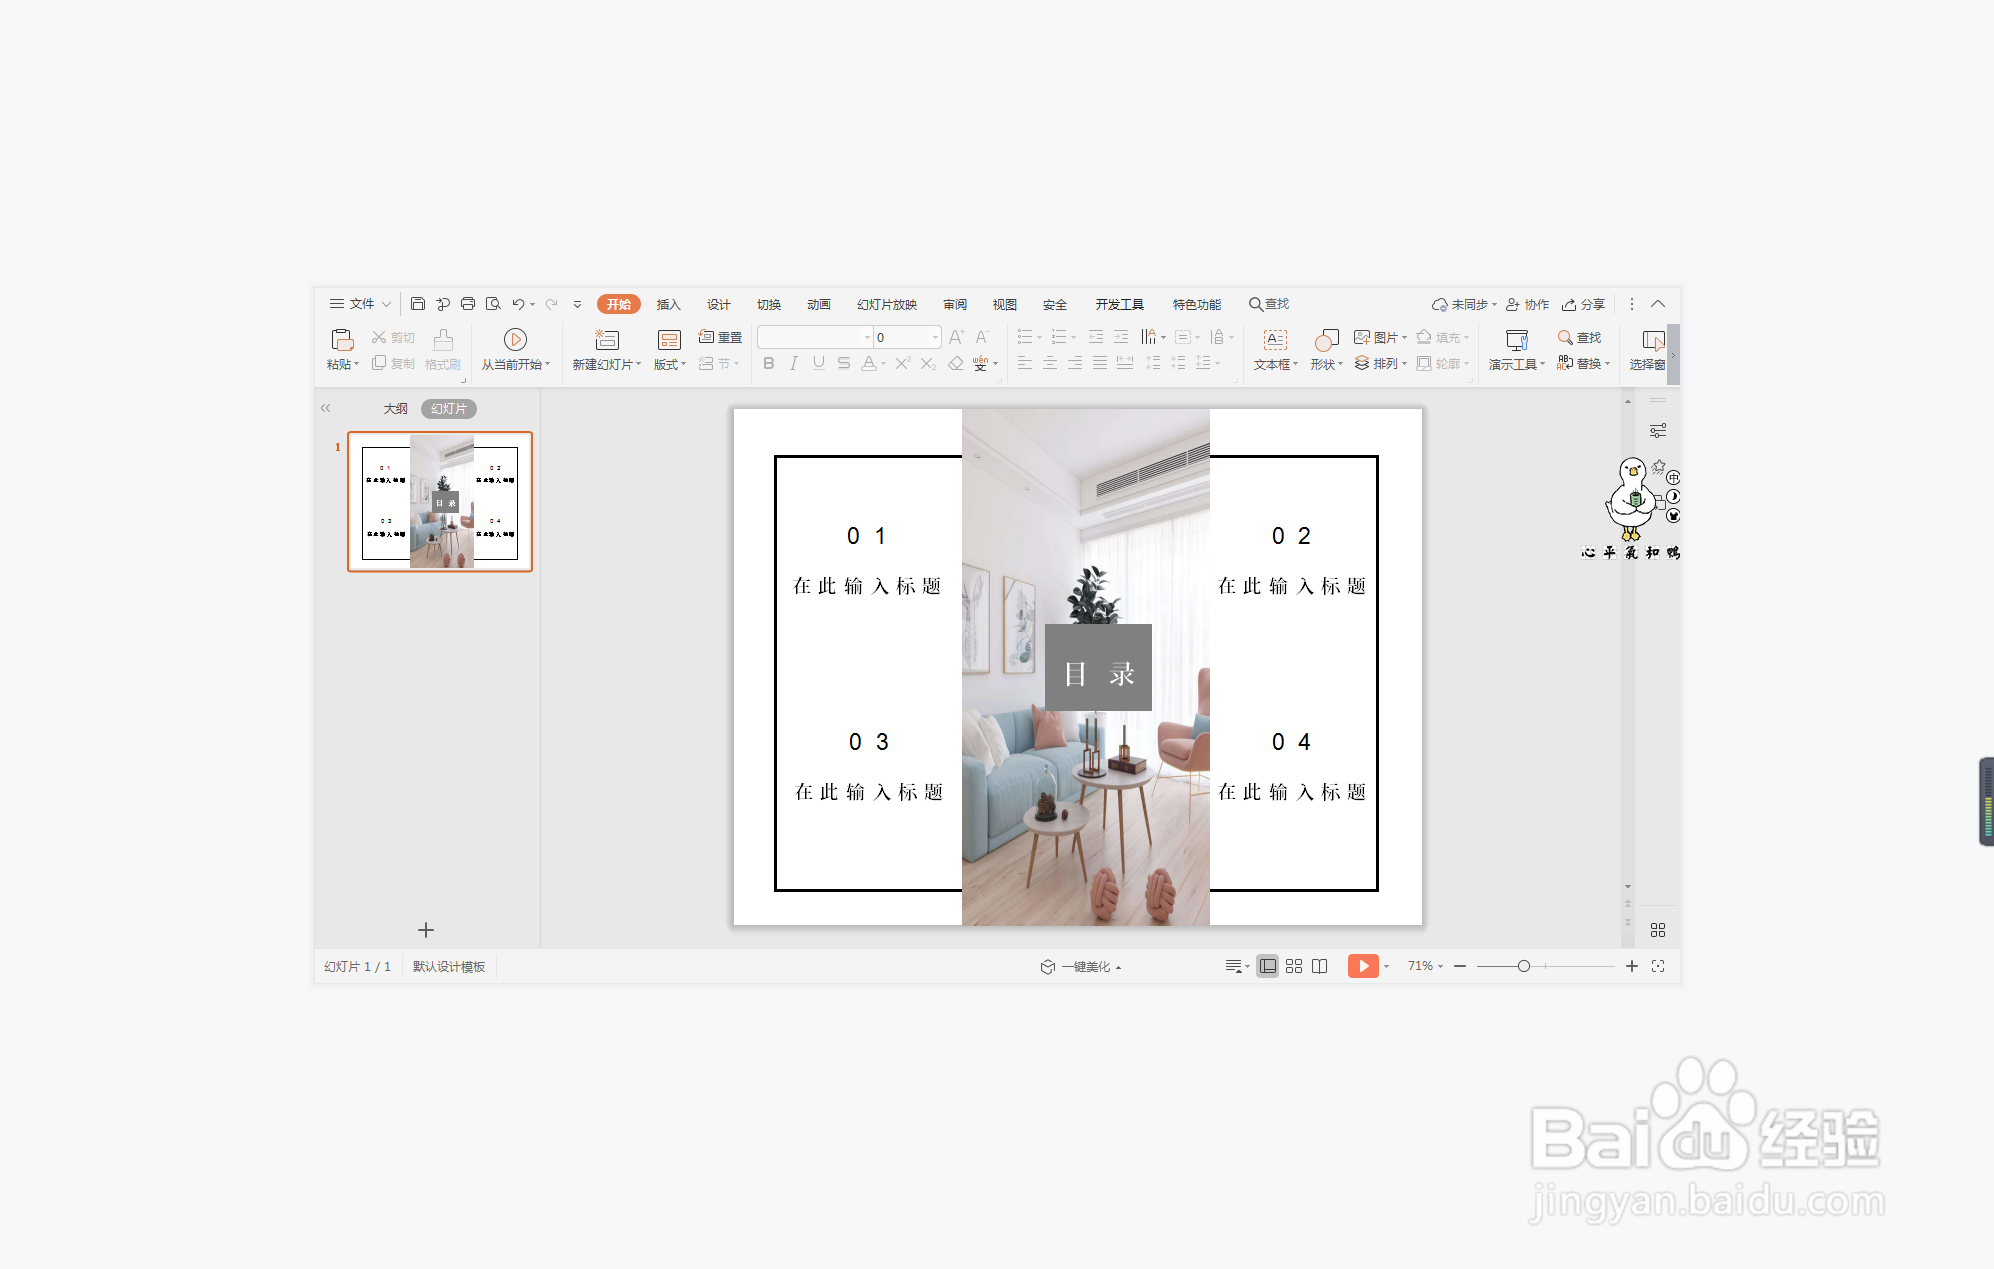Click the 未同步 sync status button
Viewport: 1994px width, 1269px height.
(x=1464, y=304)
